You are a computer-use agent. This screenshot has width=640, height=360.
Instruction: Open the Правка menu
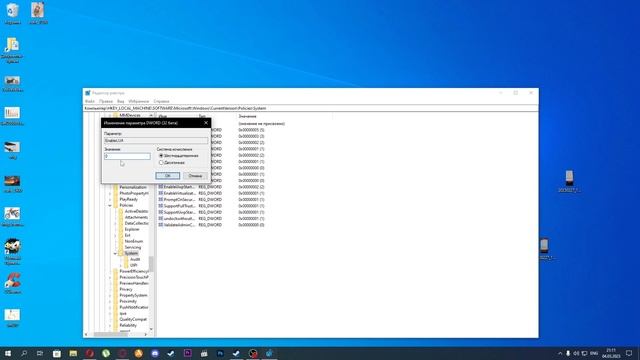coord(105,101)
